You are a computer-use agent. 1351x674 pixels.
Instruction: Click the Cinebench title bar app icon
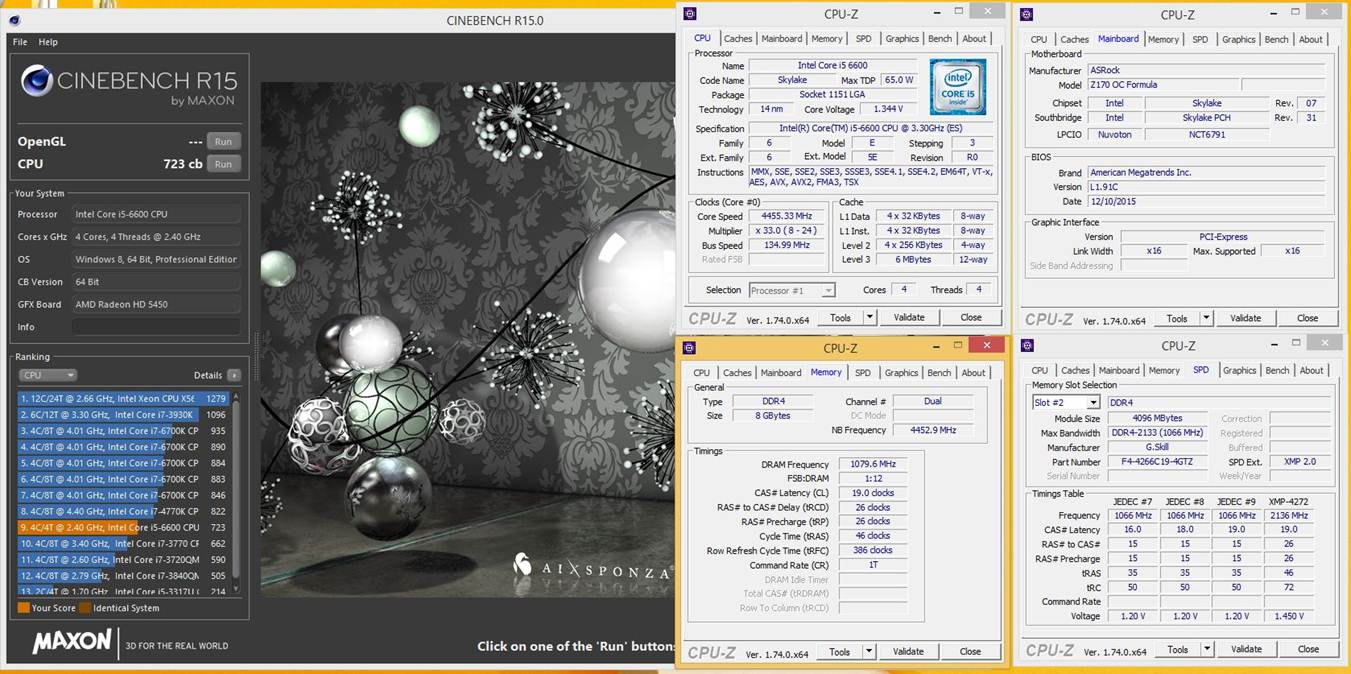click(x=14, y=20)
